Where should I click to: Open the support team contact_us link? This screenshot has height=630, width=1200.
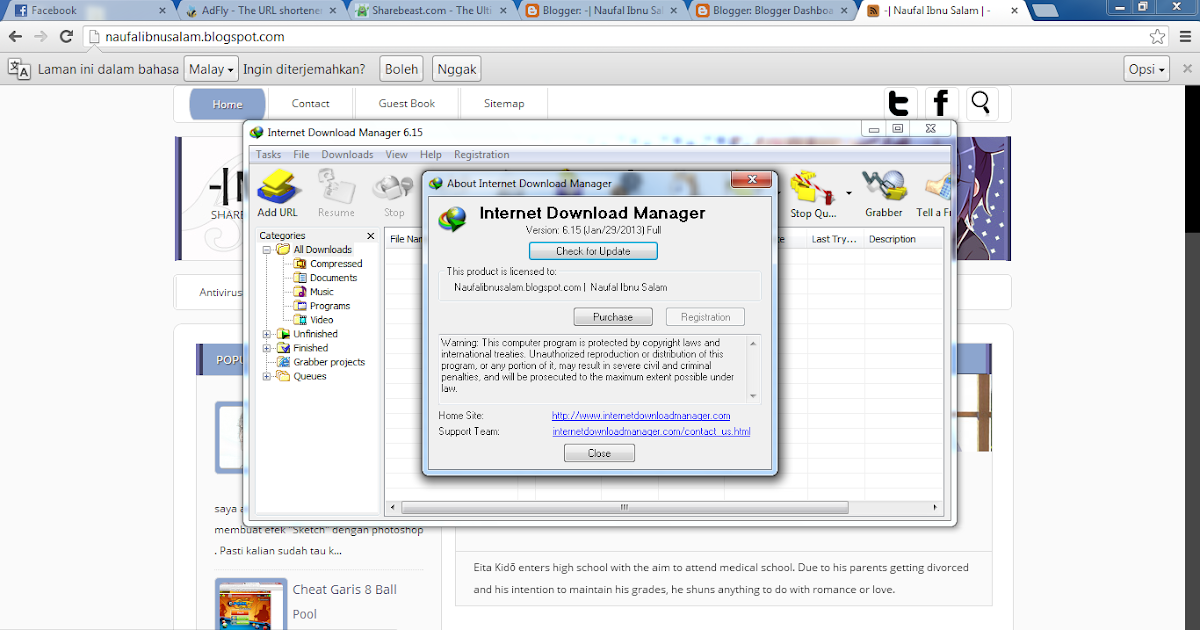click(x=651, y=431)
